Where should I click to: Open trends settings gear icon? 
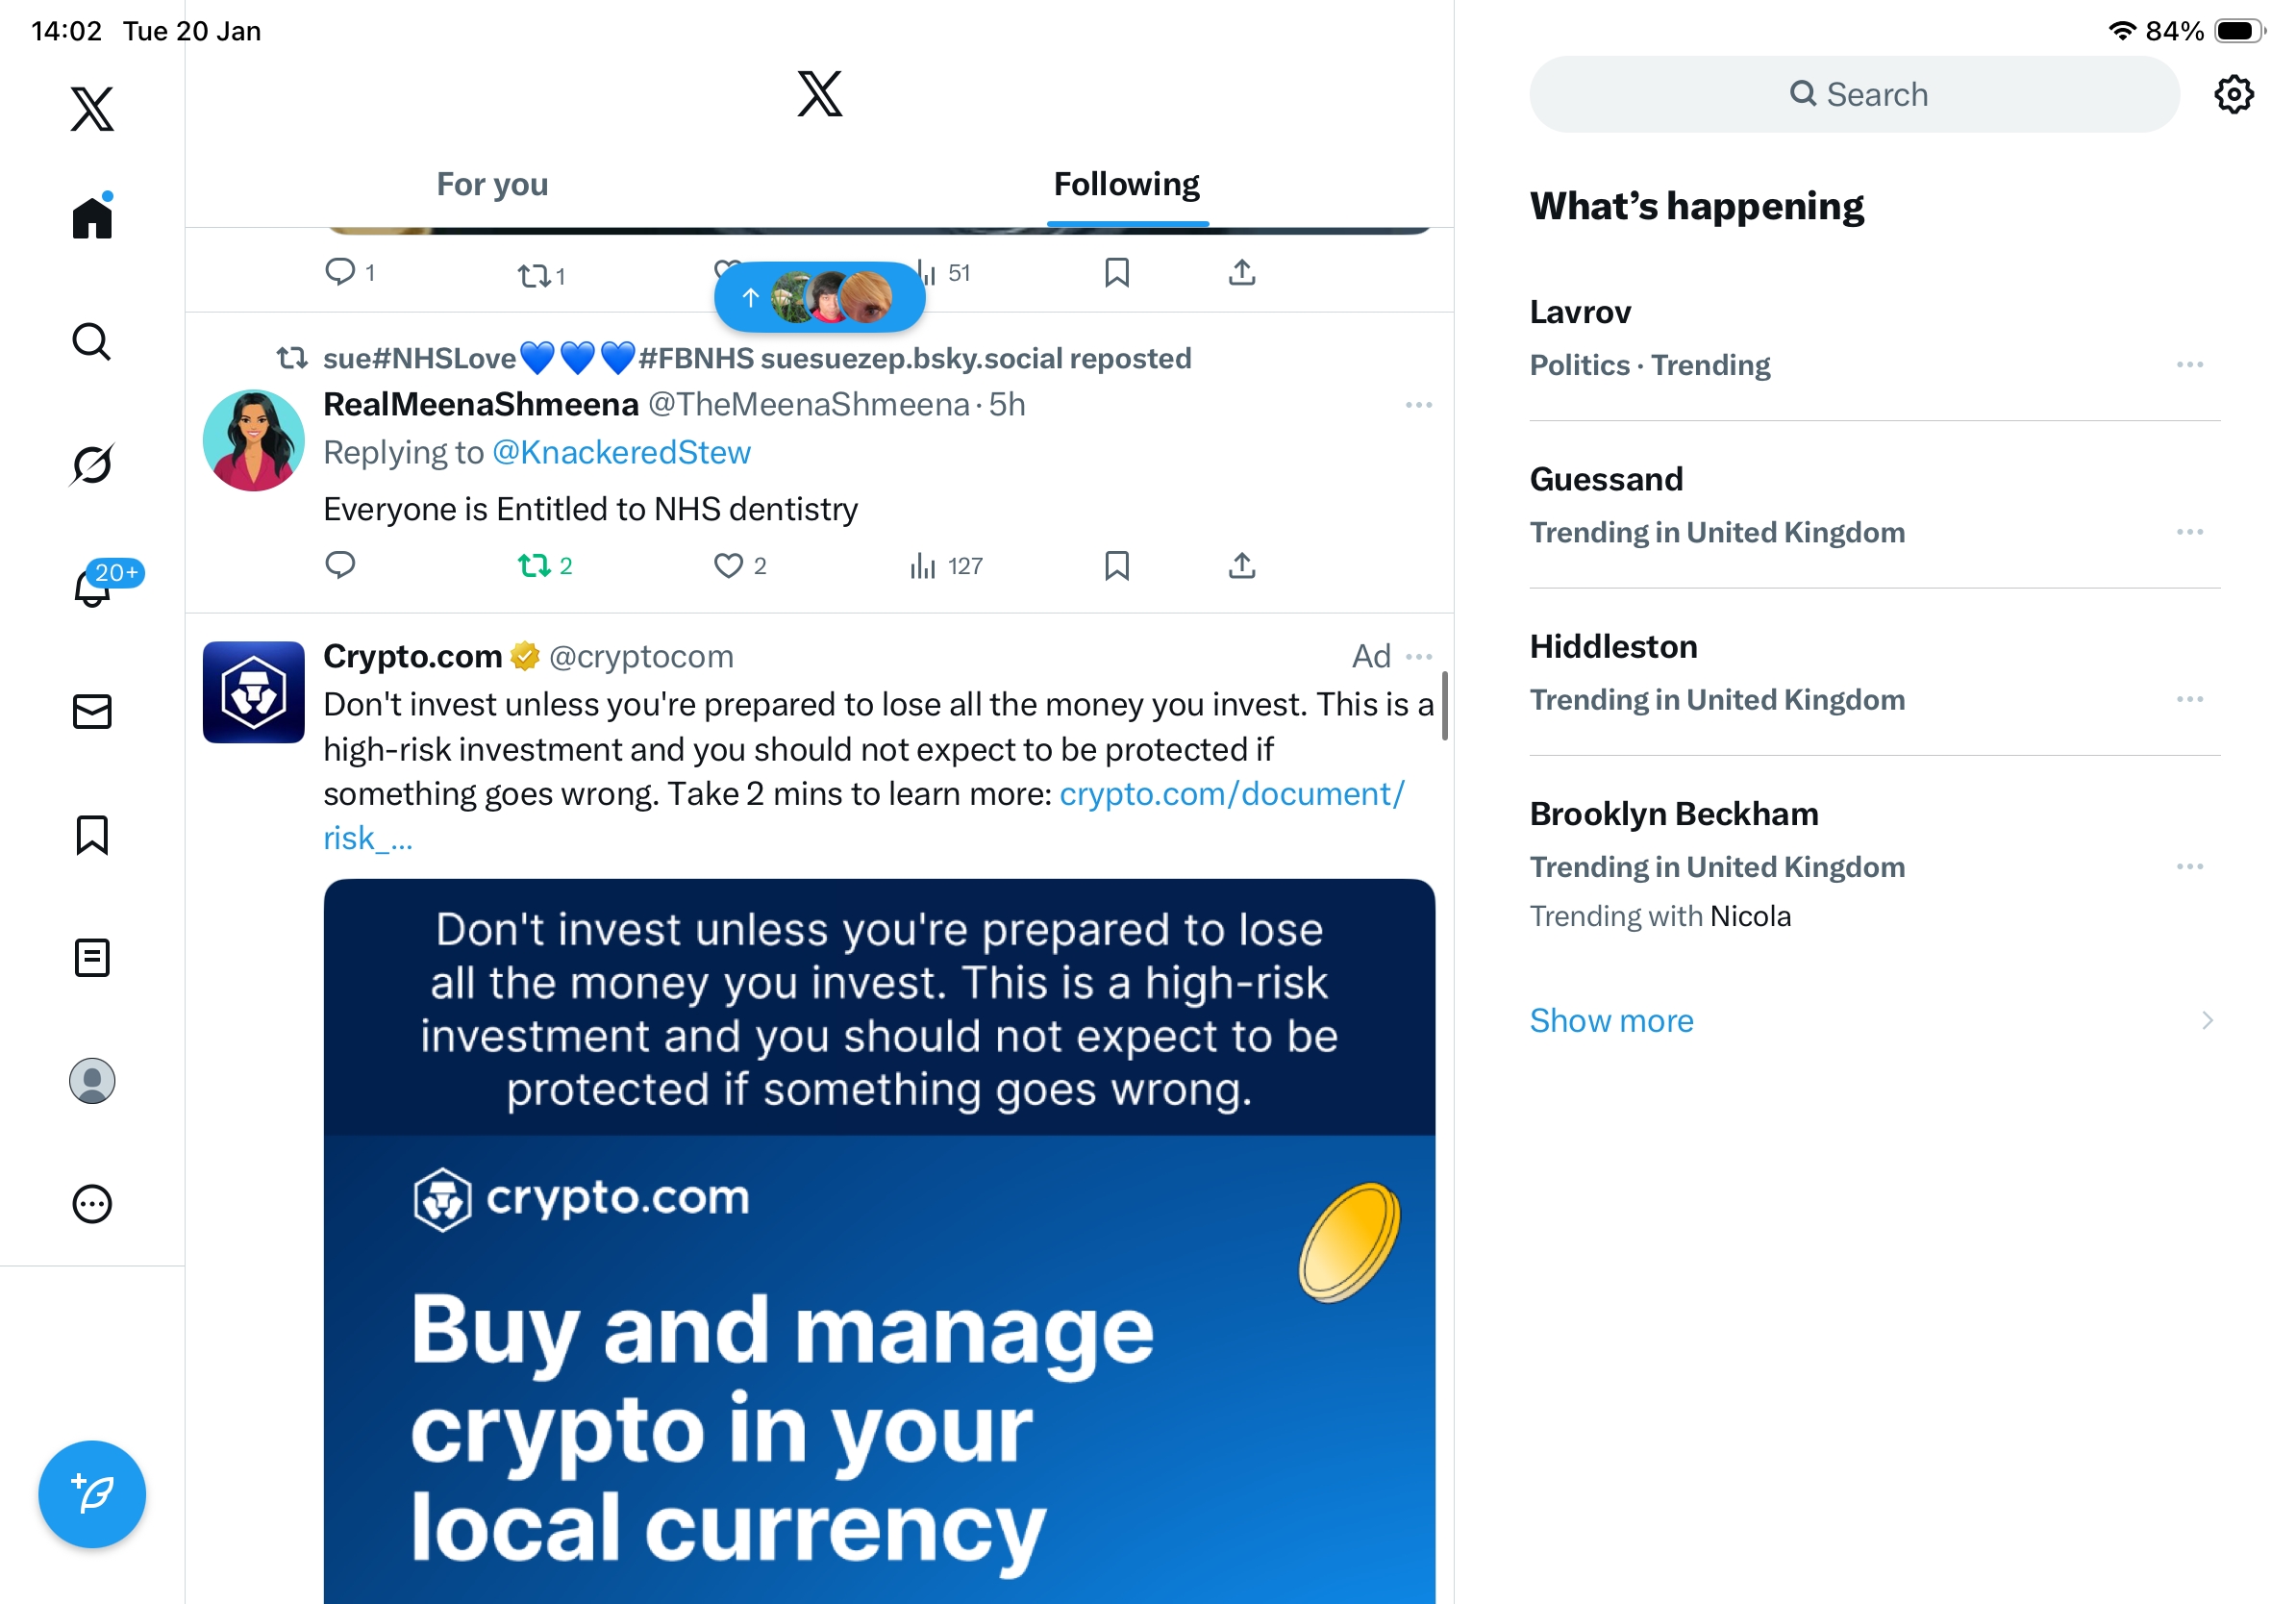click(x=2232, y=94)
